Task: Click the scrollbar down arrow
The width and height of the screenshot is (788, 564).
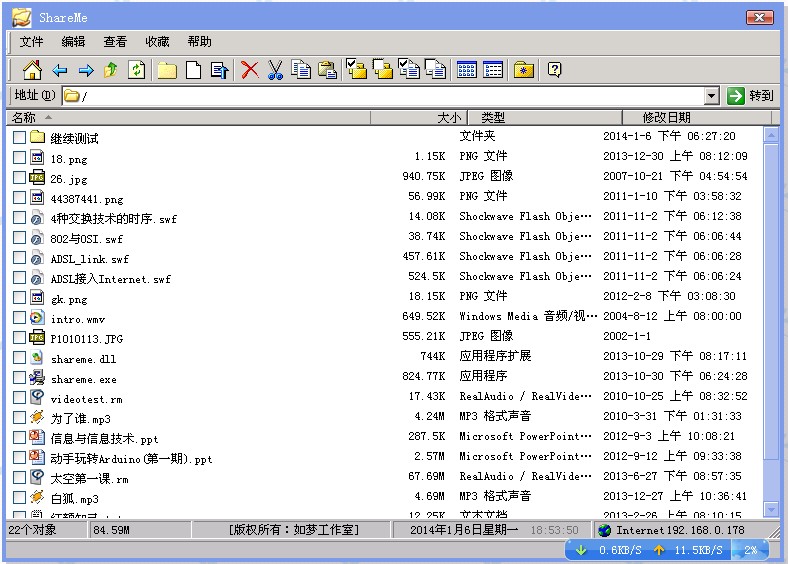Action: 771,510
